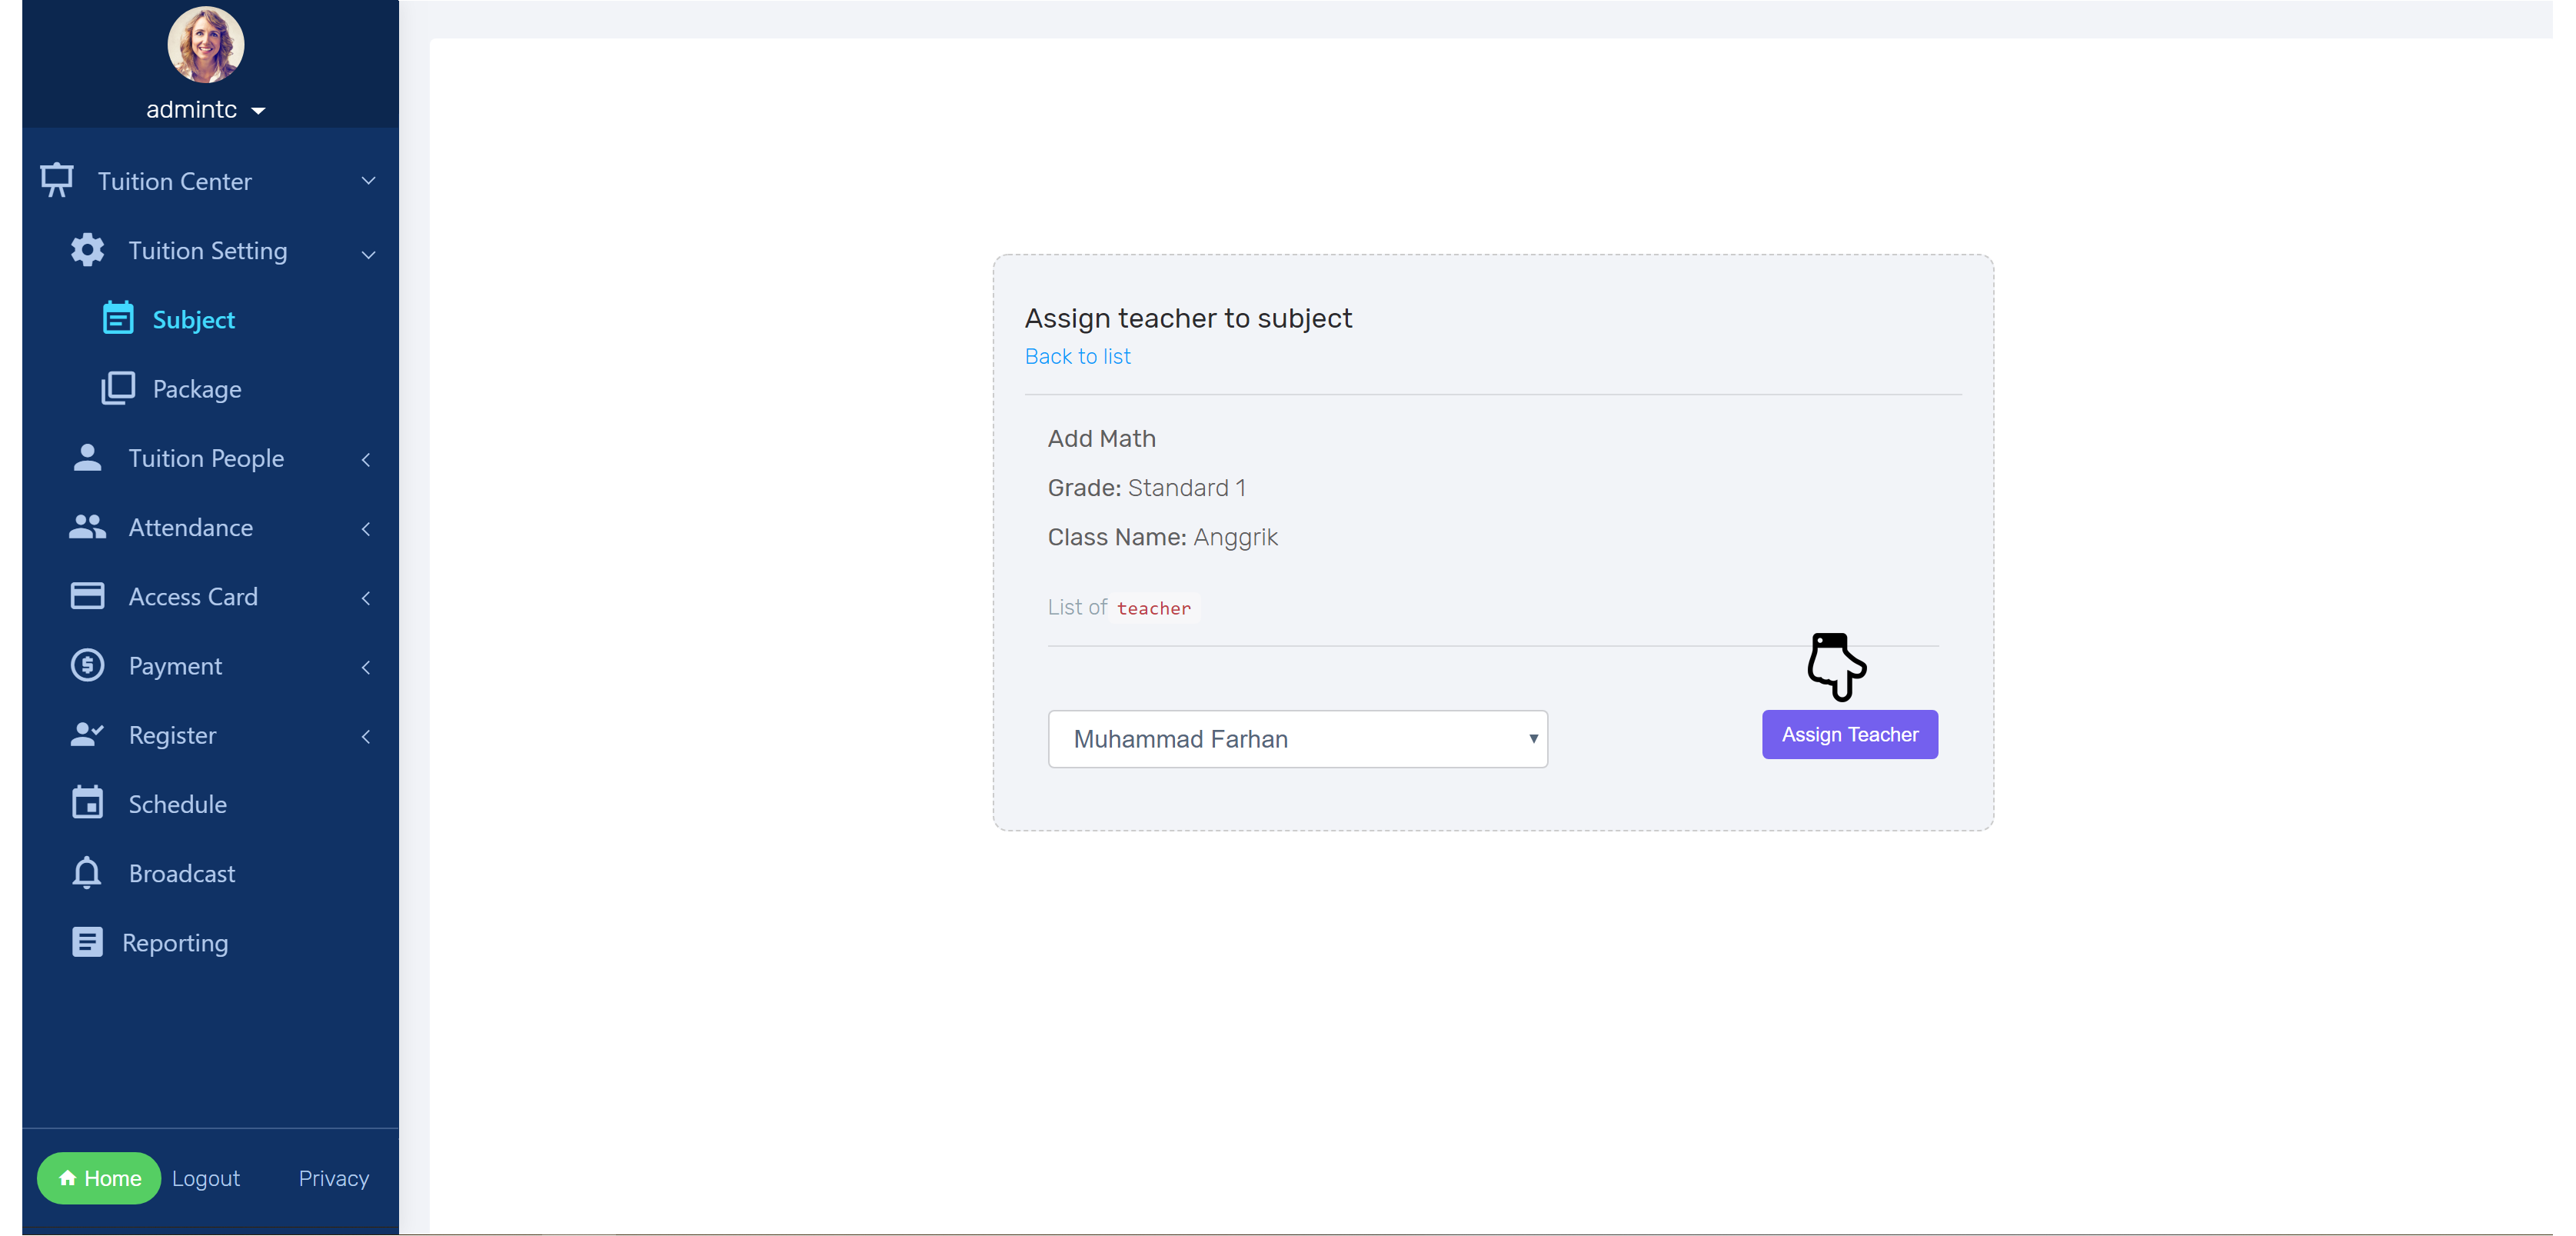Viewport: 2576px width, 1236px height.
Task: Click the Register user-check icon
Action: pos(87,735)
